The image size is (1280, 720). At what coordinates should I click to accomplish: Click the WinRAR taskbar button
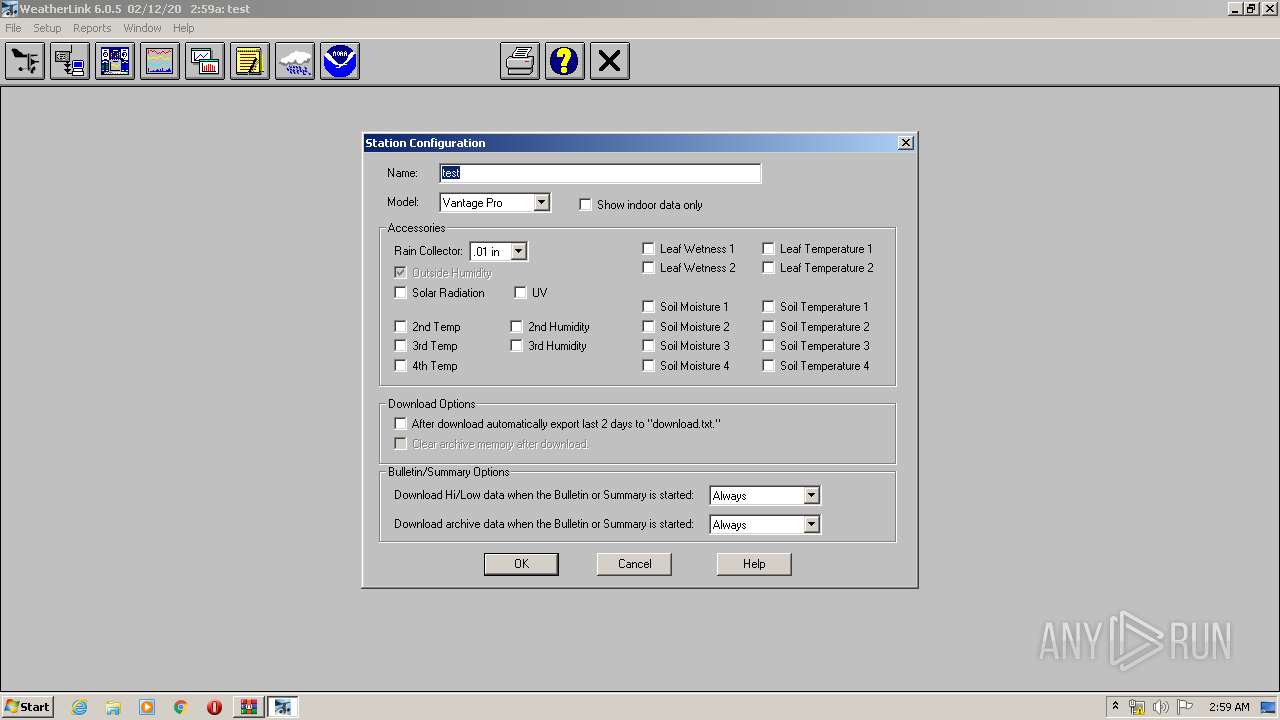pyautogui.click(x=248, y=707)
